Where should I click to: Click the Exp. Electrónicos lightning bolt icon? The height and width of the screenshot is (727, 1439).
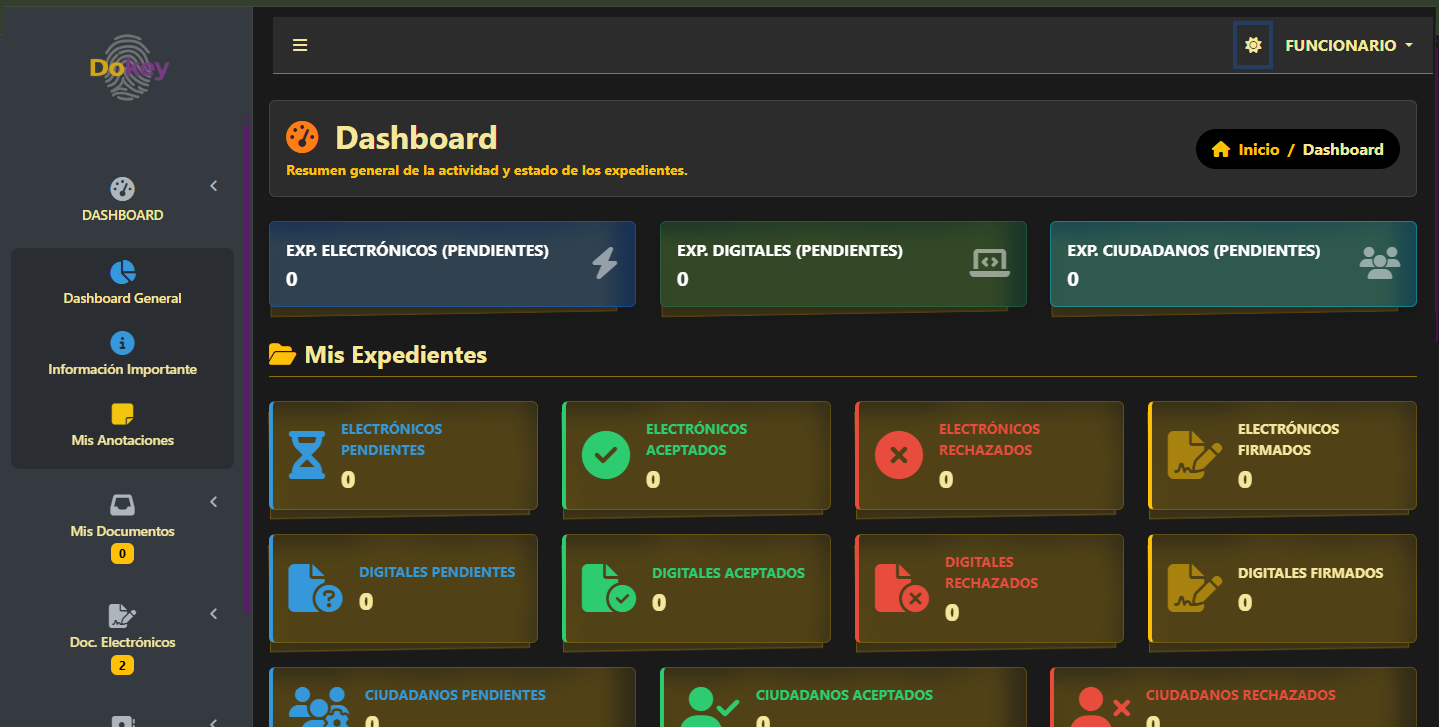(604, 263)
